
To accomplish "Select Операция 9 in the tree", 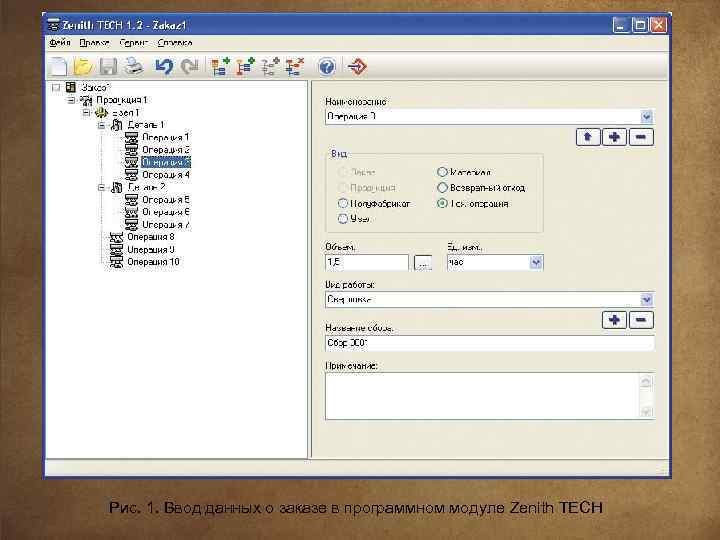I will 151,249.
